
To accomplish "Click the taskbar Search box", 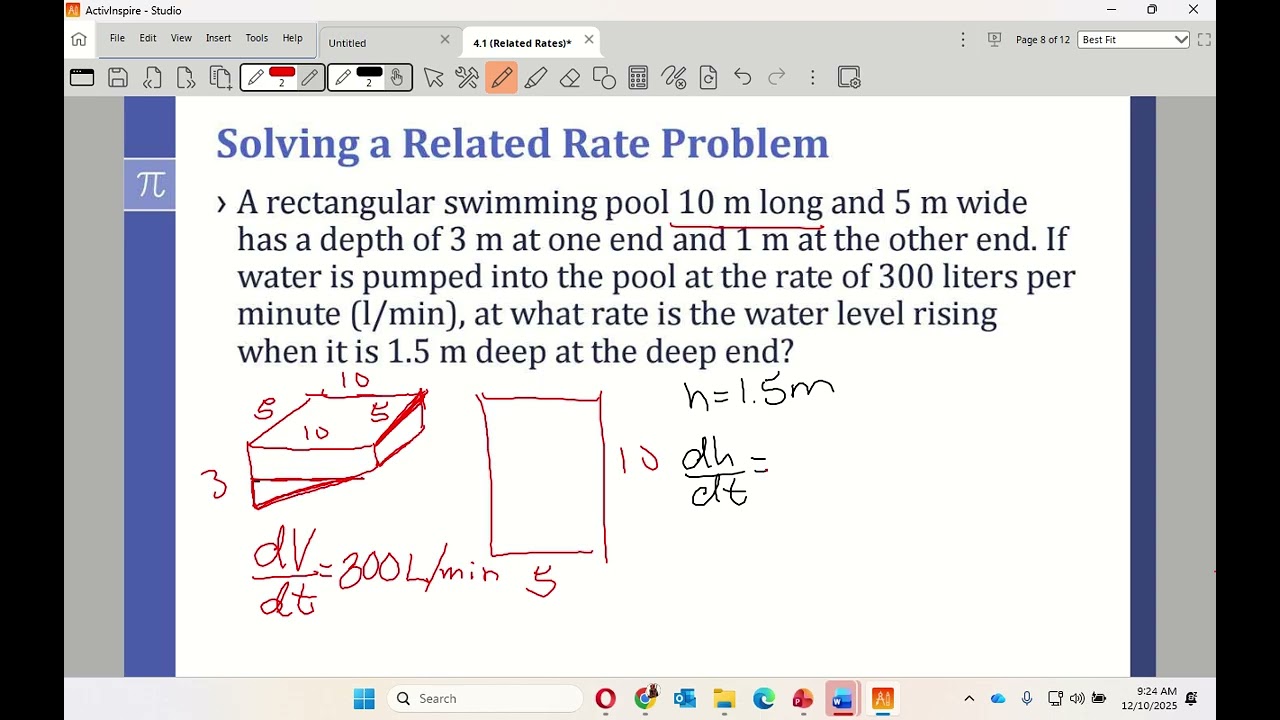I will click(485, 698).
